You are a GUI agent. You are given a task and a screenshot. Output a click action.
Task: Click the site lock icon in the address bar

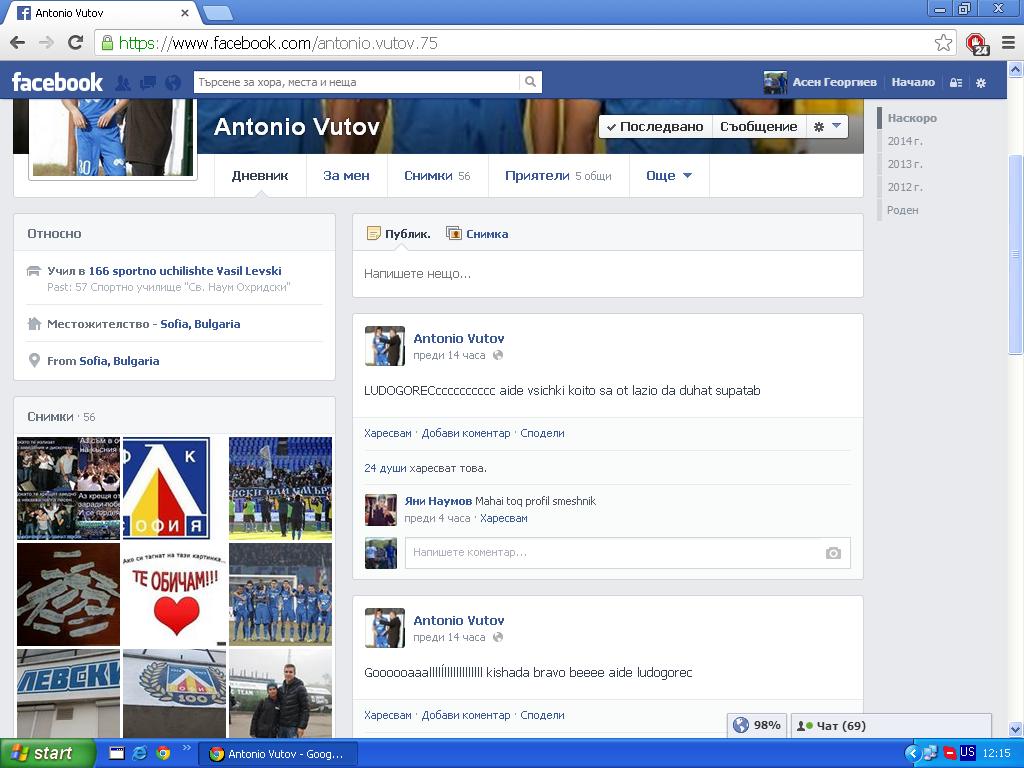(108, 43)
